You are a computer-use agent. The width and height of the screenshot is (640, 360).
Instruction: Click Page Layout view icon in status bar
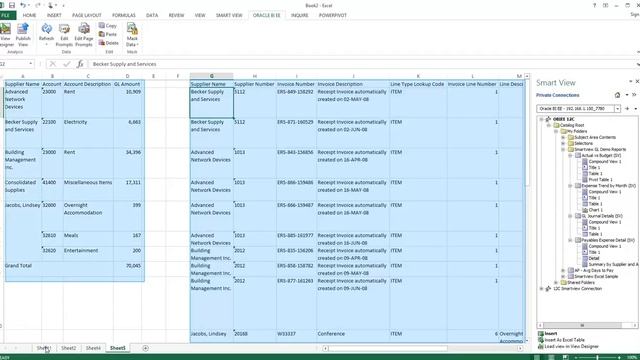pyautogui.click(x=551, y=357)
